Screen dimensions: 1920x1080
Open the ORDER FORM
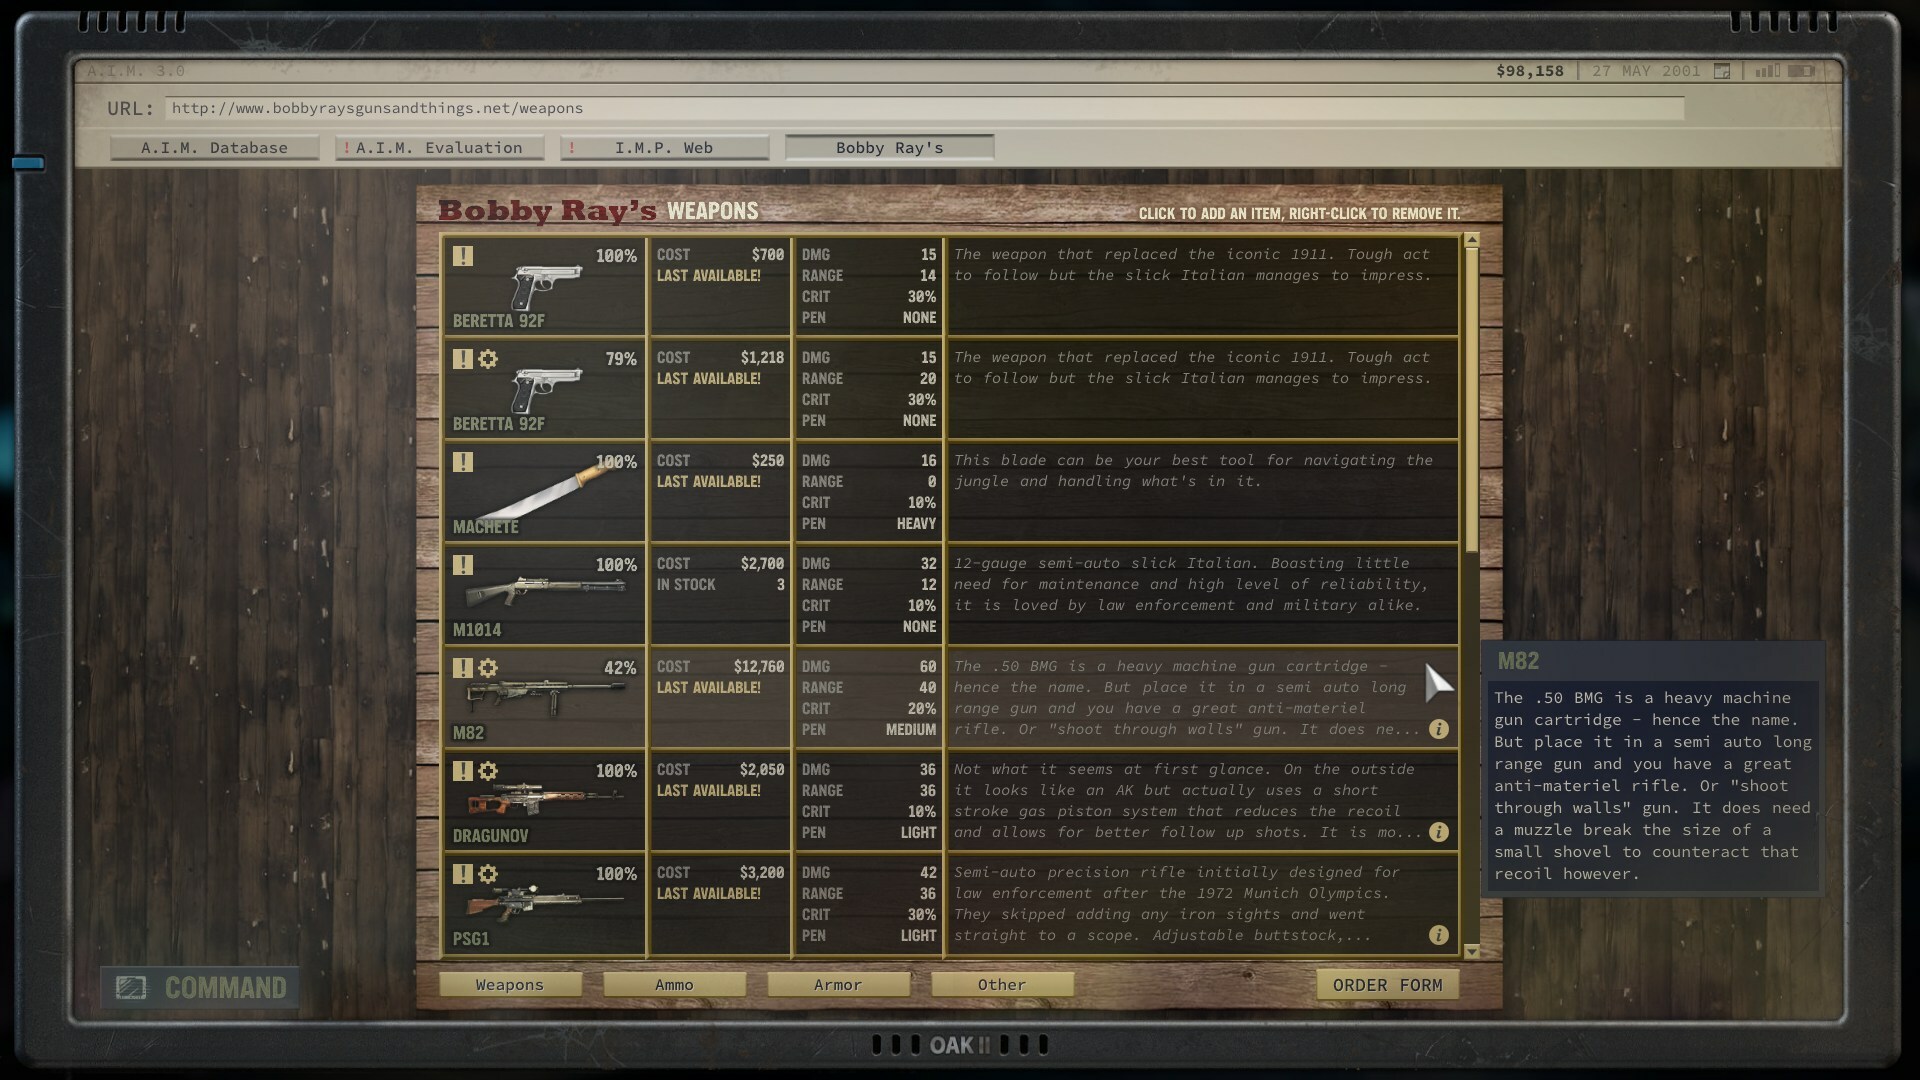coord(1387,985)
